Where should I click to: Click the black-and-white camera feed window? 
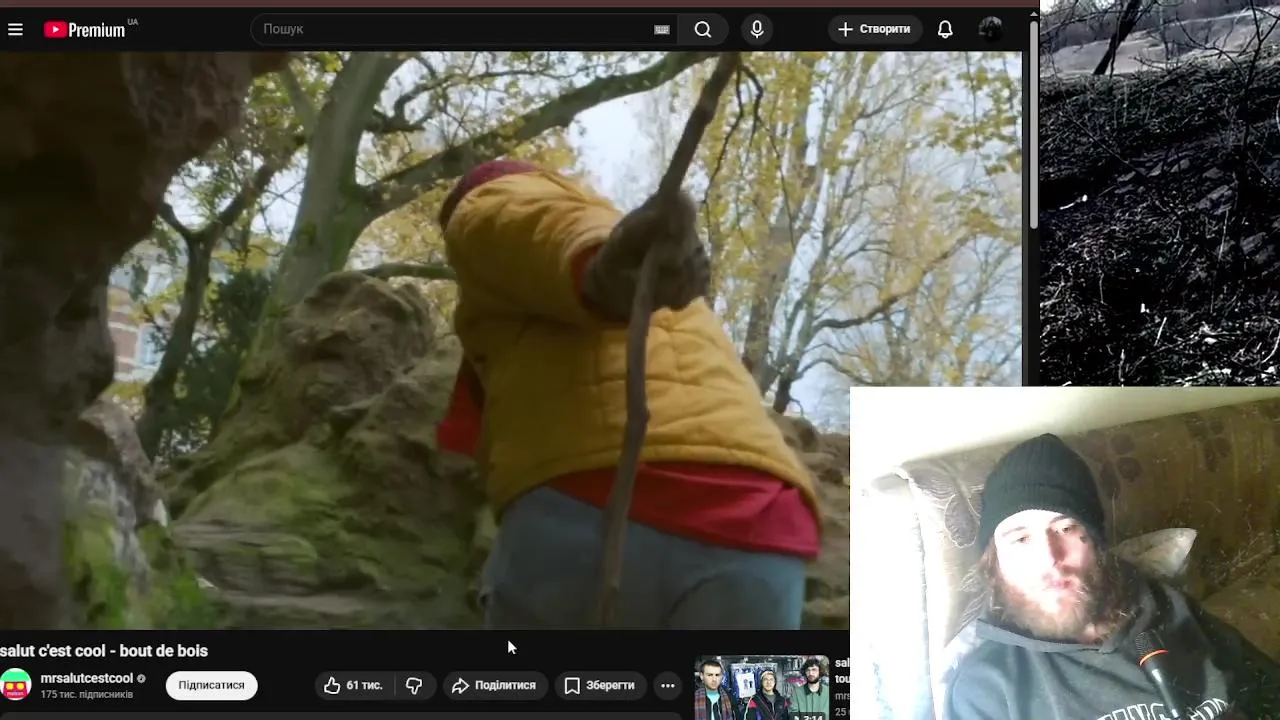coord(1160,192)
